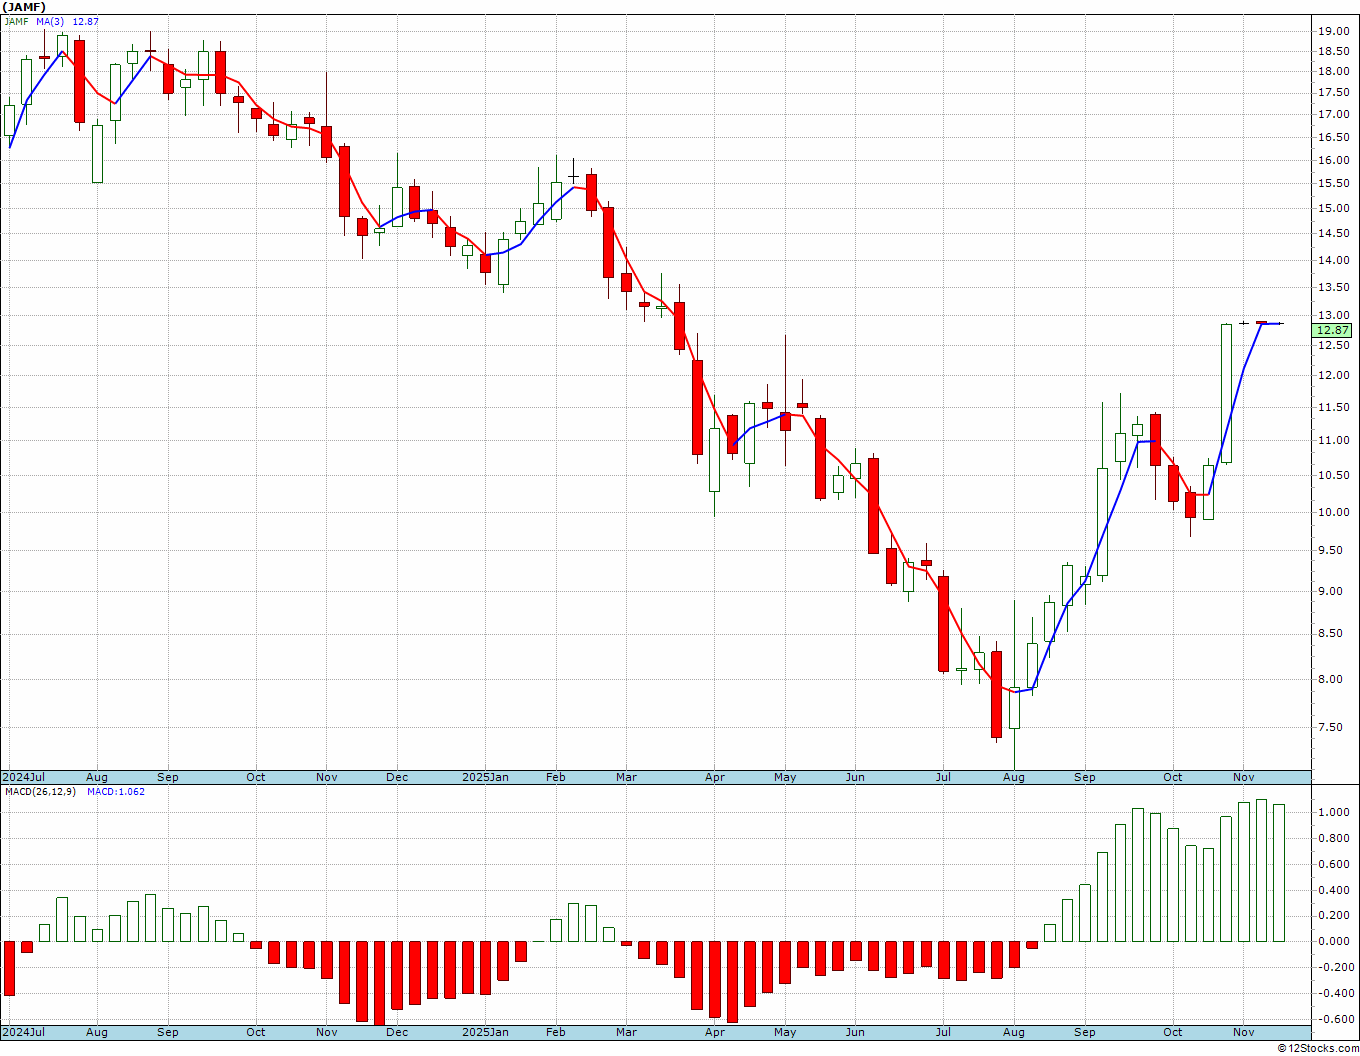Click the highlighted 12.87 last-price tag
This screenshot has width=1360, height=1056.
pyautogui.click(x=1332, y=330)
